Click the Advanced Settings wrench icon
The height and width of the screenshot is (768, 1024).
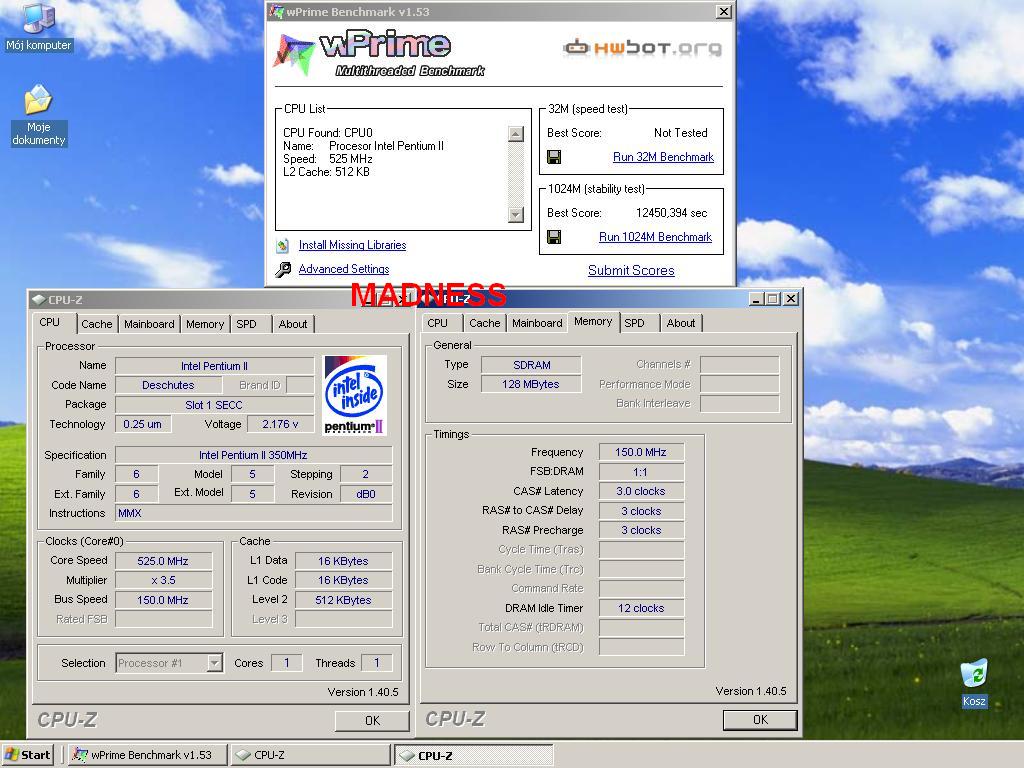[283, 269]
